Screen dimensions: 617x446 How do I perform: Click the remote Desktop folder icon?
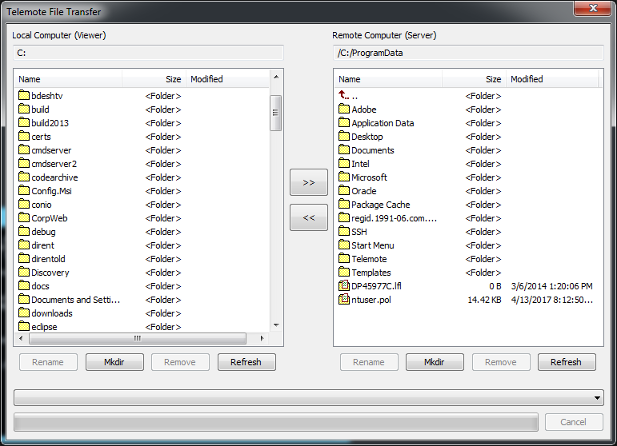pyautogui.click(x=344, y=136)
